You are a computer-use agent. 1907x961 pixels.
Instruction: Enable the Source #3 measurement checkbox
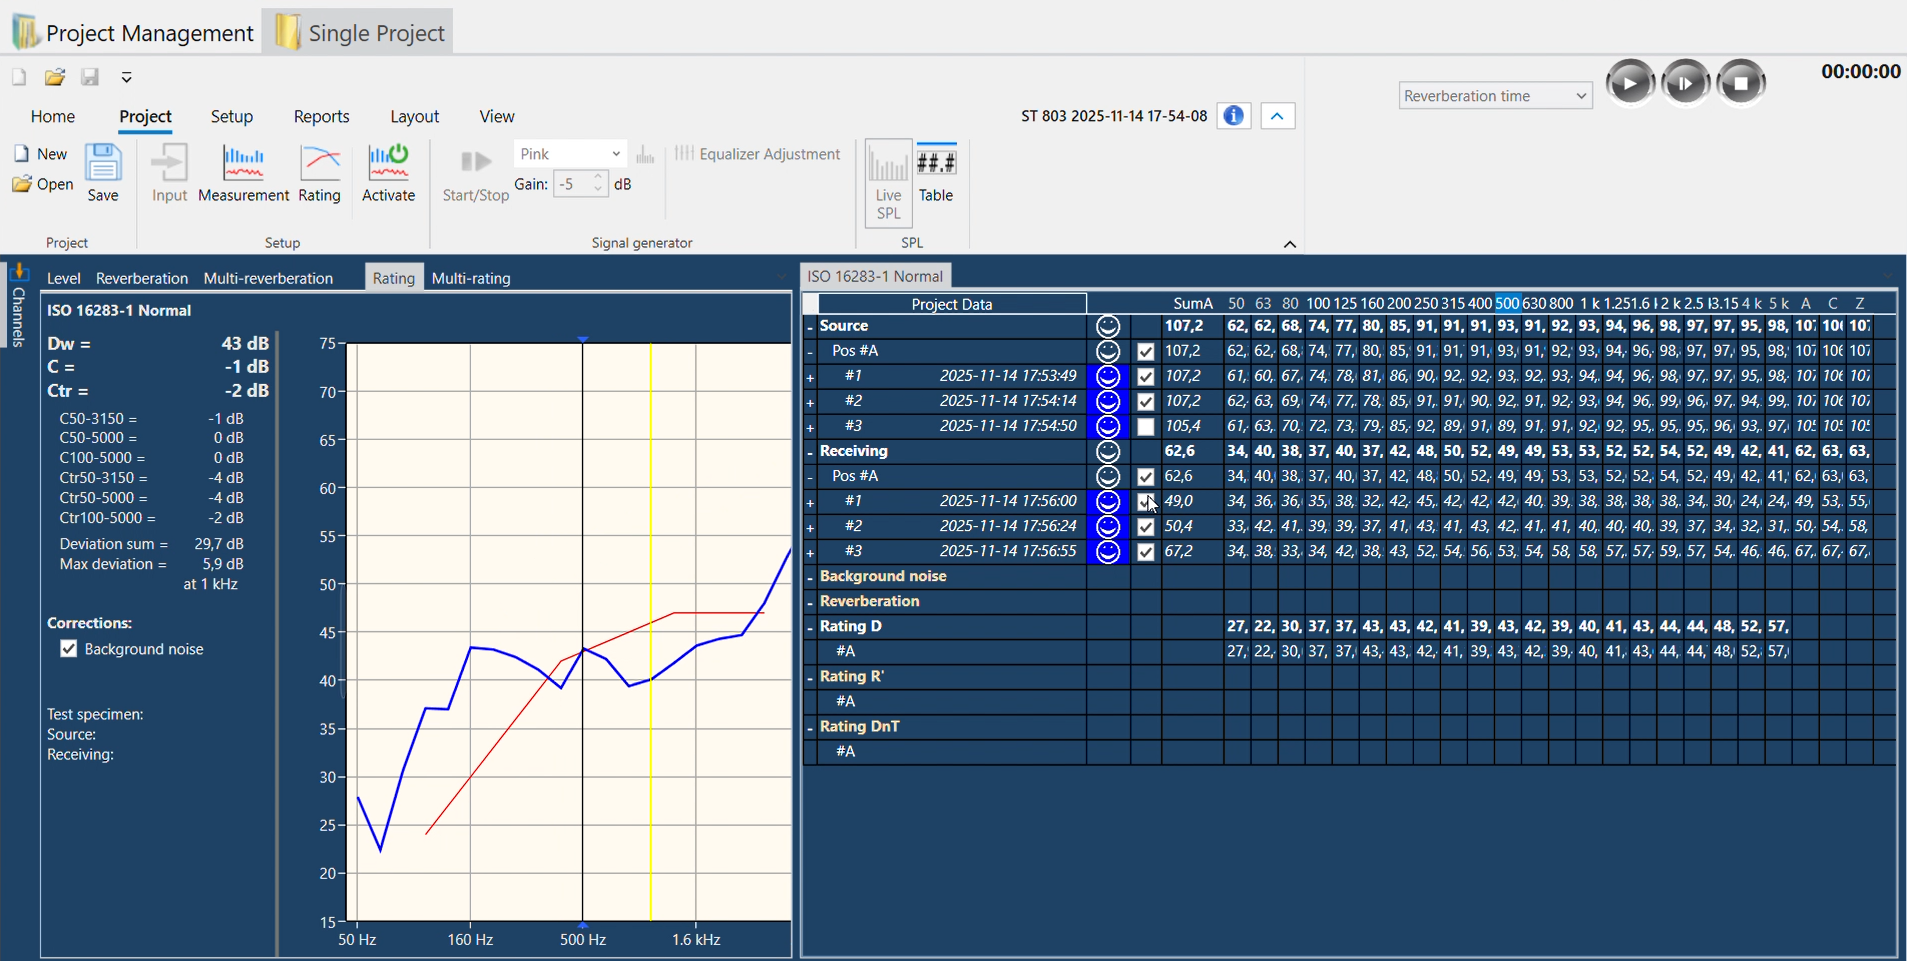1146,427
